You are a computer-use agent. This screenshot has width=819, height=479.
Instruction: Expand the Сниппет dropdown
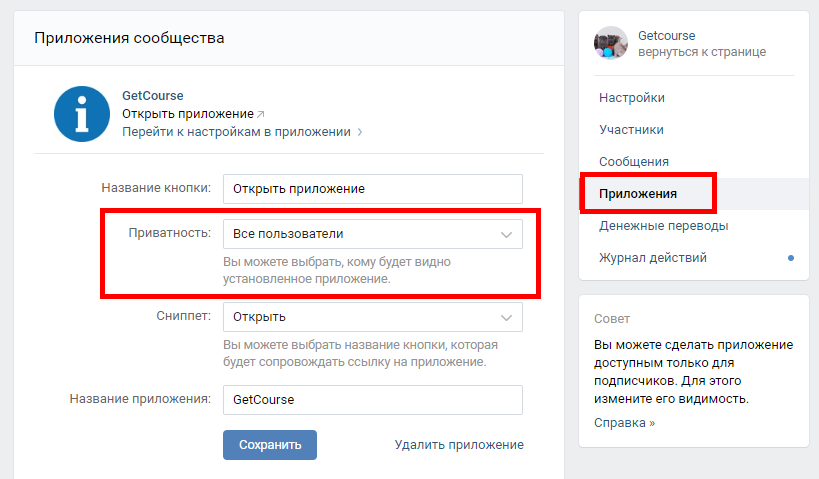click(372, 317)
